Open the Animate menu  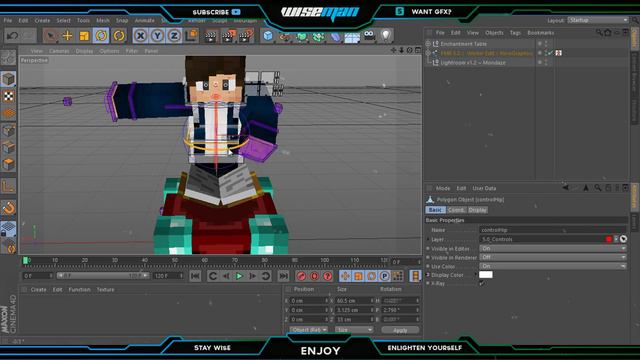click(x=144, y=20)
